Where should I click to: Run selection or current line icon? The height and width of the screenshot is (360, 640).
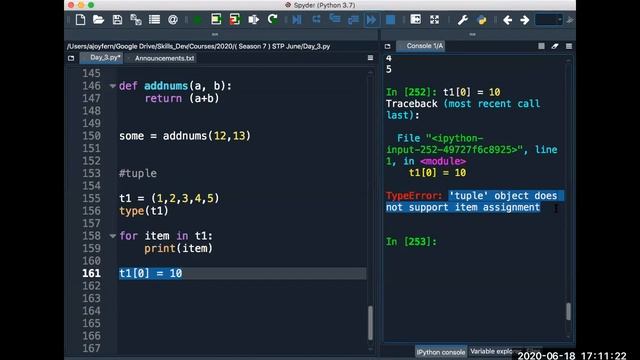pyautogui.click(x=253, y=20)
